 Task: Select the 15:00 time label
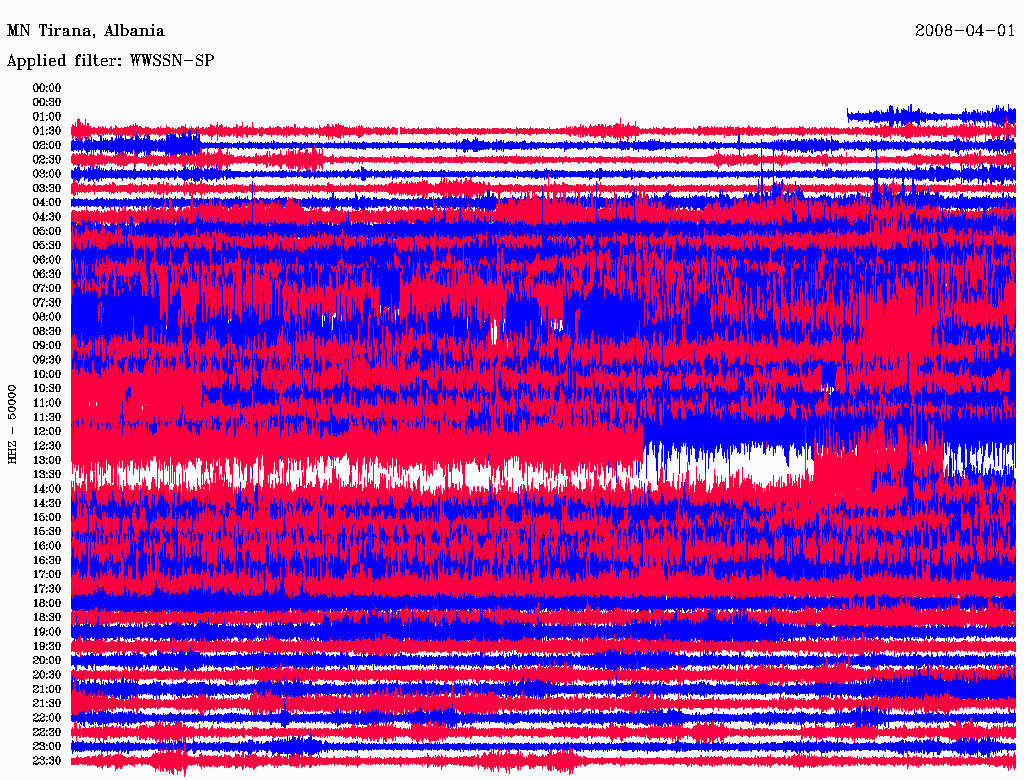[x=46, y=517]
